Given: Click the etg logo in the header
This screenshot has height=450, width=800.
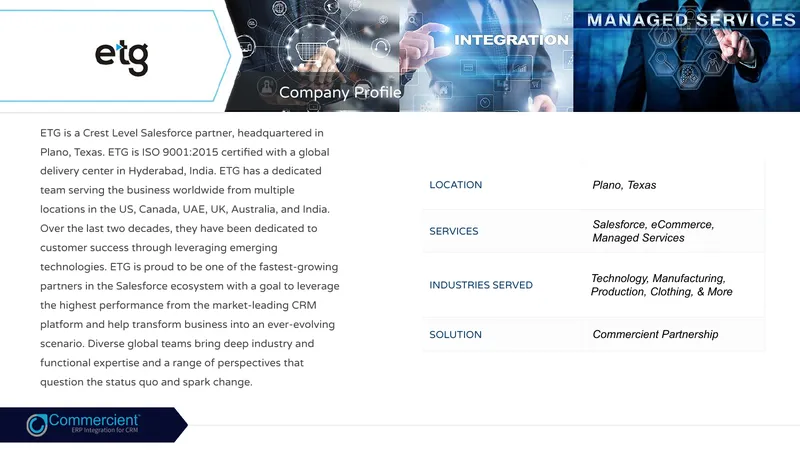Looking at the screenshot, I should (122, 57).
